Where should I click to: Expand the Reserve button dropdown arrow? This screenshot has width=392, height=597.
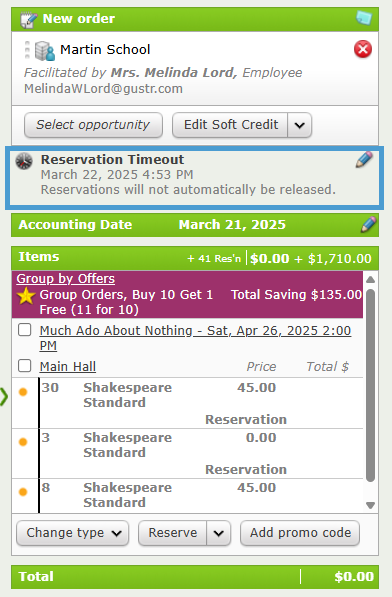coord(218,533)
